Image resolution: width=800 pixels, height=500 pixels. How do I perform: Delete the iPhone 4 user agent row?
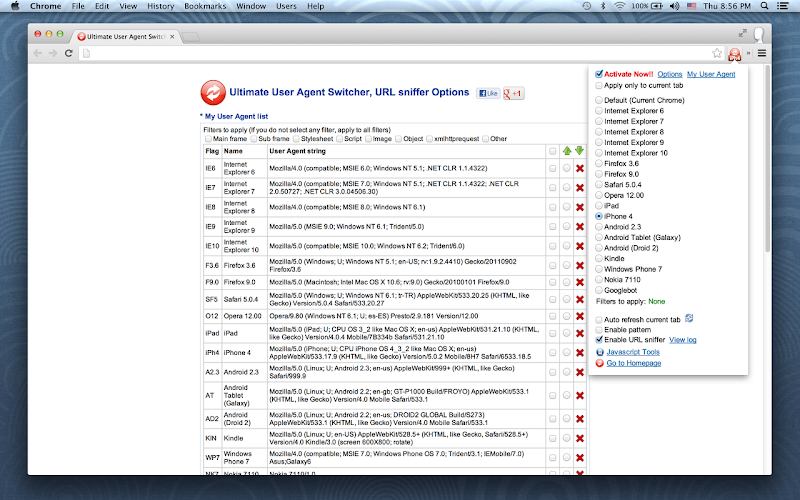coord(580,353)
